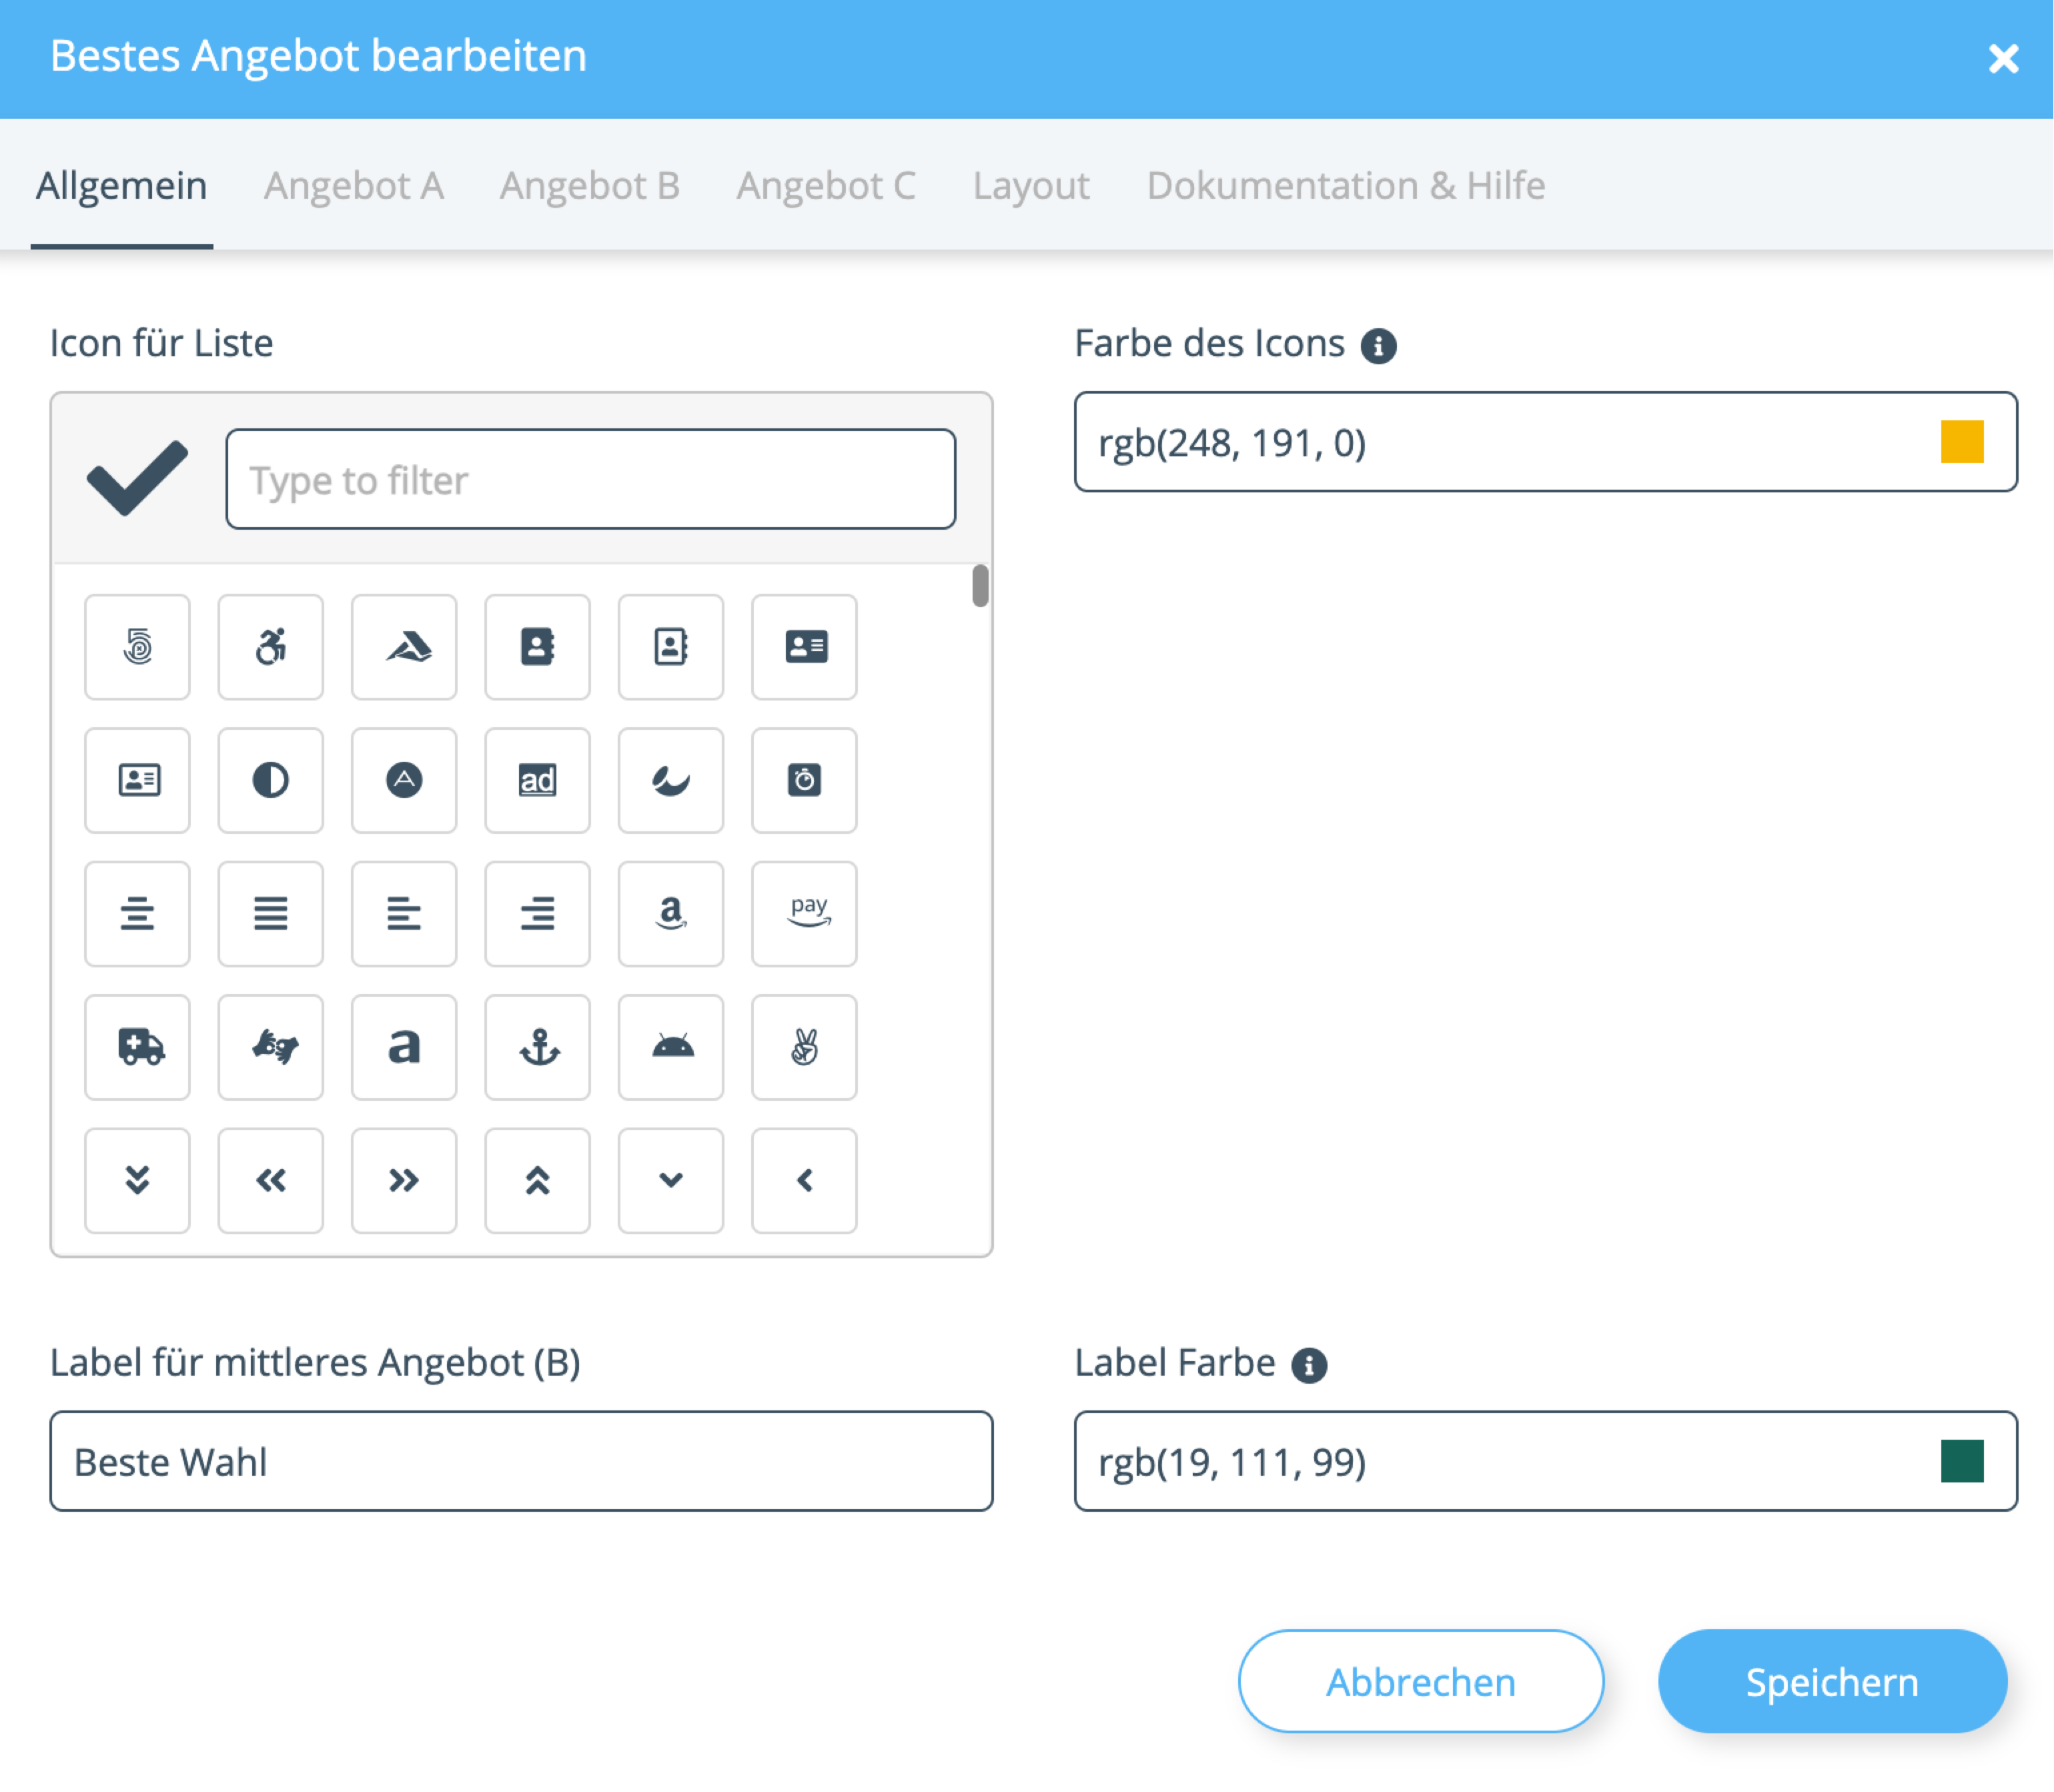Click the Type to filter field
Image resolution: width=2054 pixels, height=1792 pixels.
pos(590,480)
